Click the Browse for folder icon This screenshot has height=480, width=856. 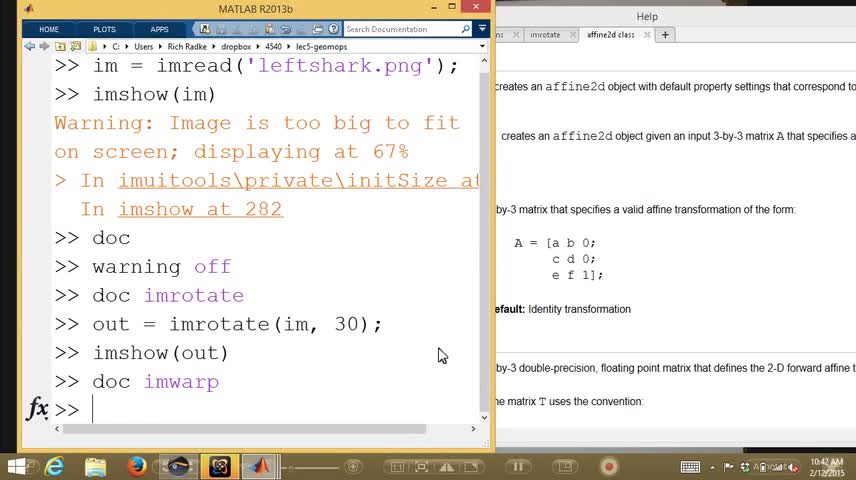tap(75, 46)
